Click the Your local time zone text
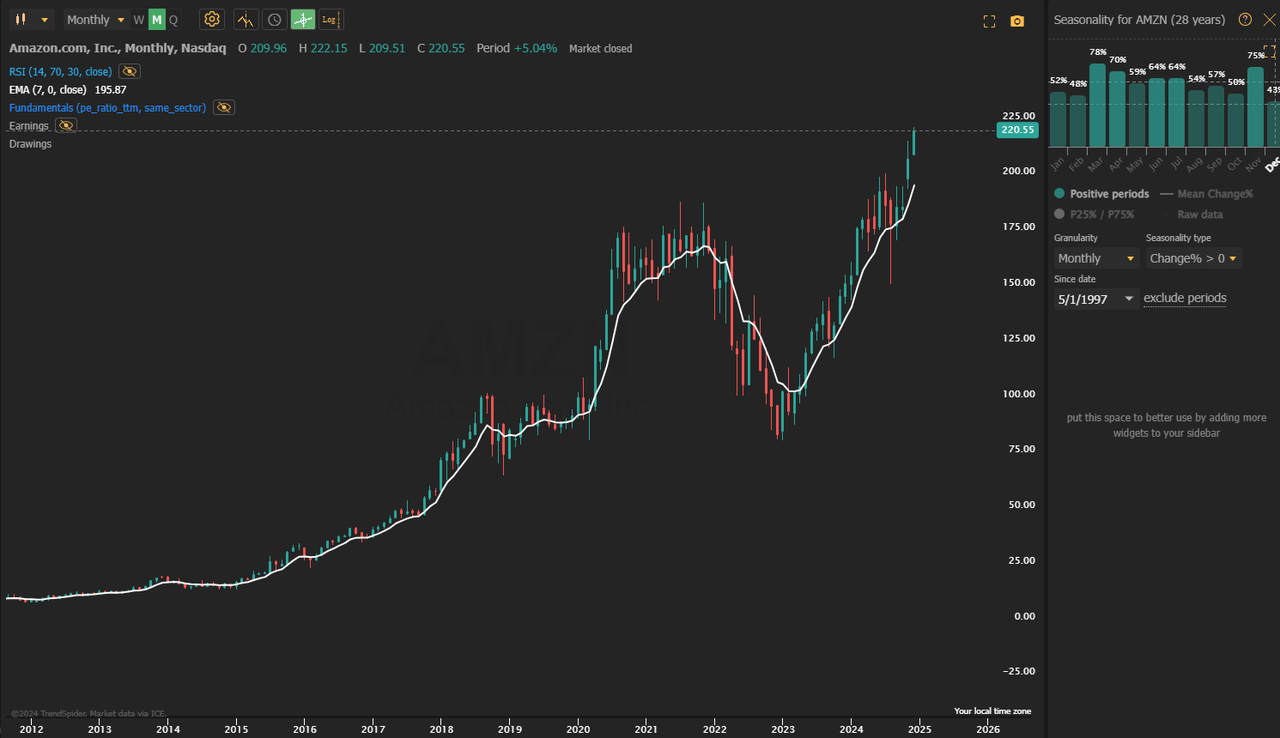Screen dimensions: 1280x738 pyautogui.click(x=992, y=711)
